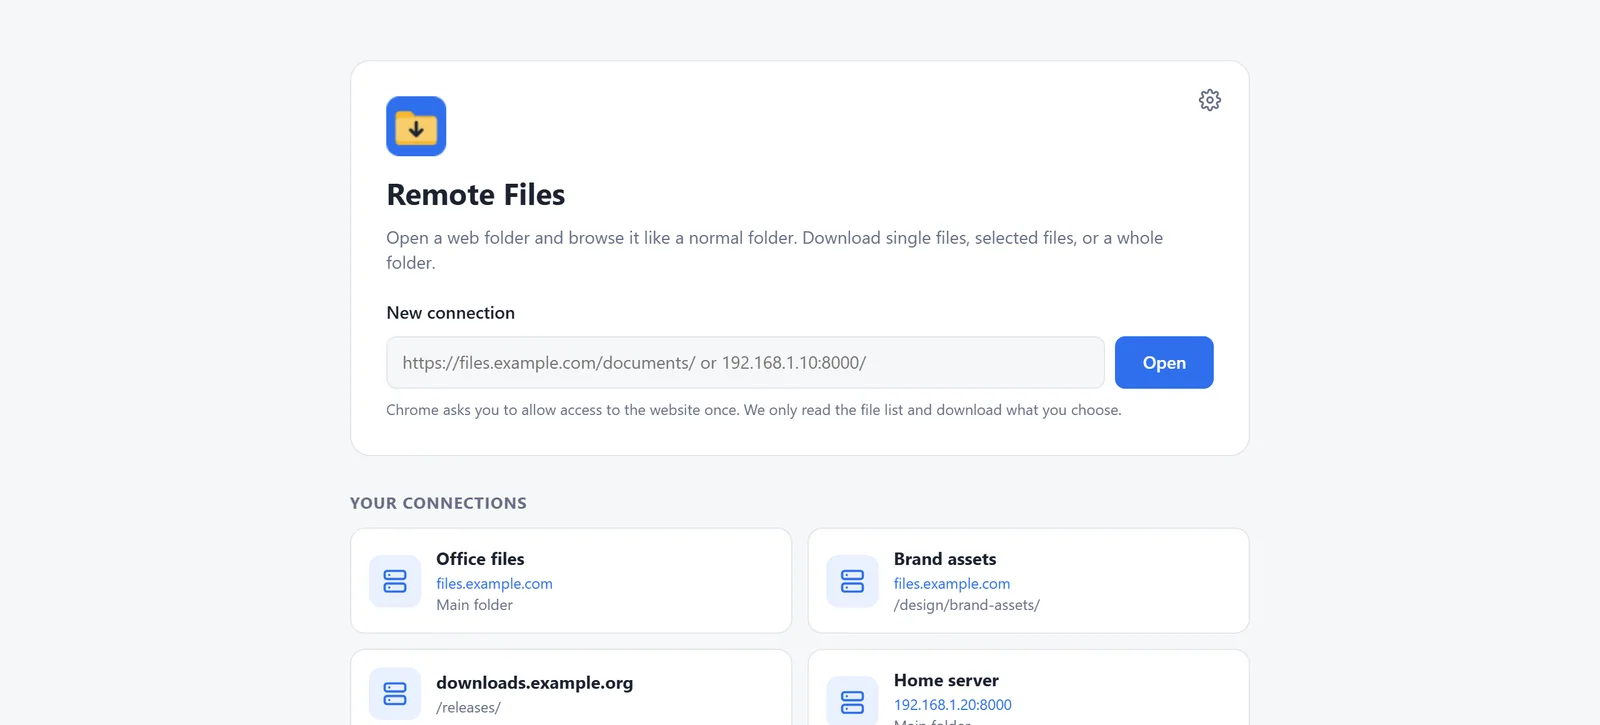Open the settings gear icon
Image resolution: width=1600 pixels, height=725 pixels.
tap(1210, 100)
